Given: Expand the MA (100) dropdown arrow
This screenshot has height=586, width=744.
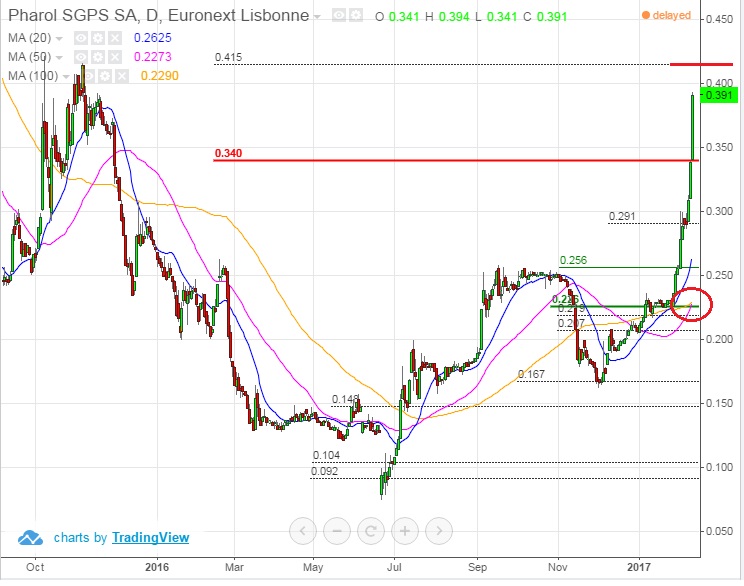Looking at the screenshot, I should pyautogui.click(x=66, y=76).
